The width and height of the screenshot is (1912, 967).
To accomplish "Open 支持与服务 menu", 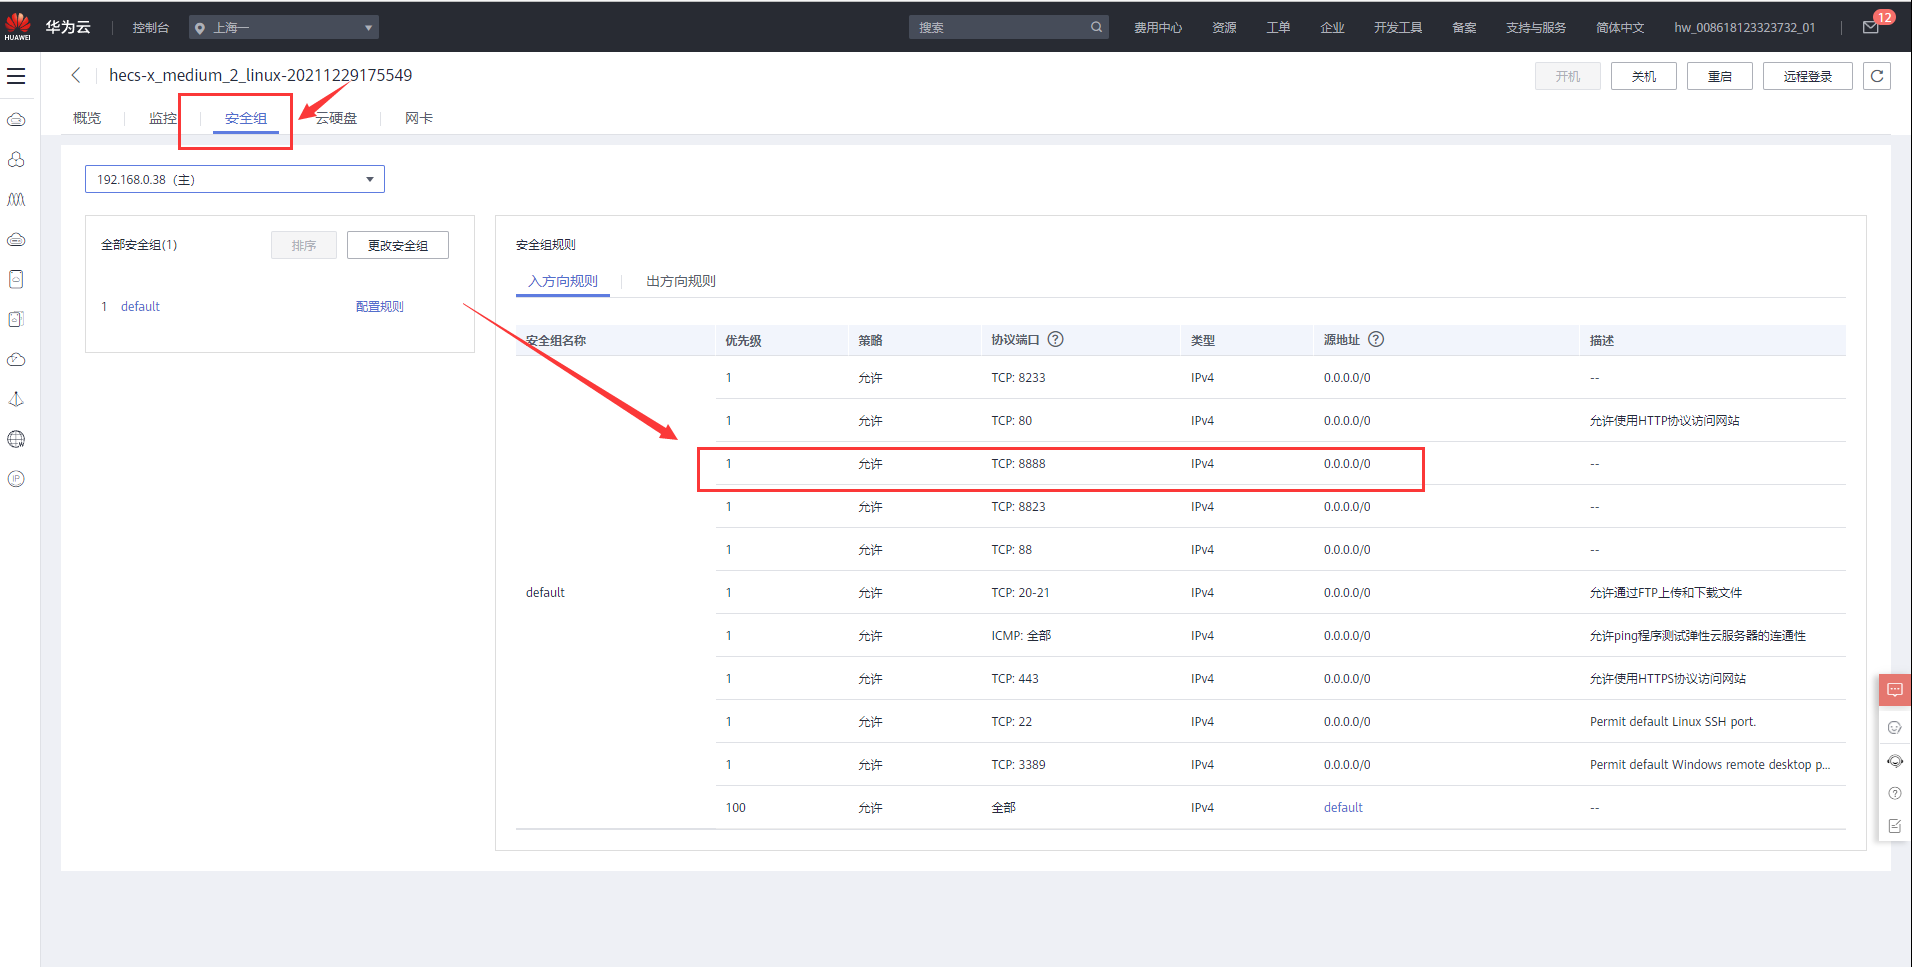I will click(x=1536, y=28).
